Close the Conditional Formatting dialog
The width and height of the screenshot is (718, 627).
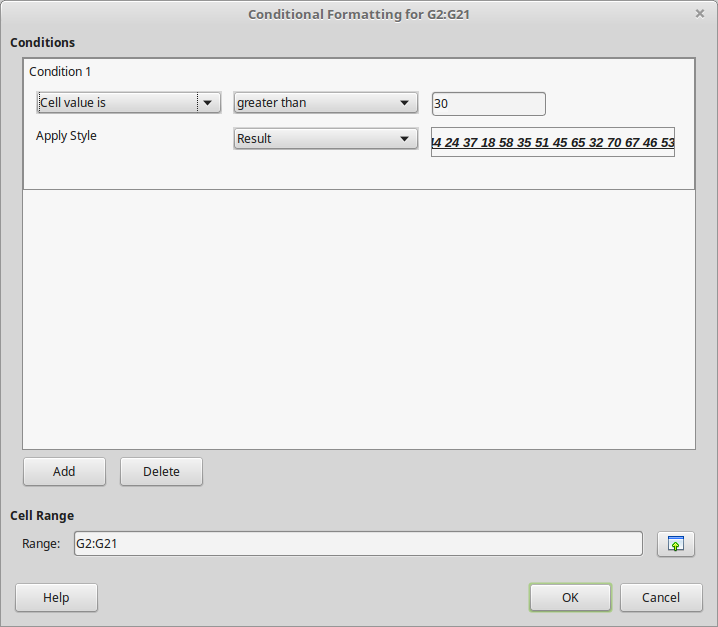[699, 14]
